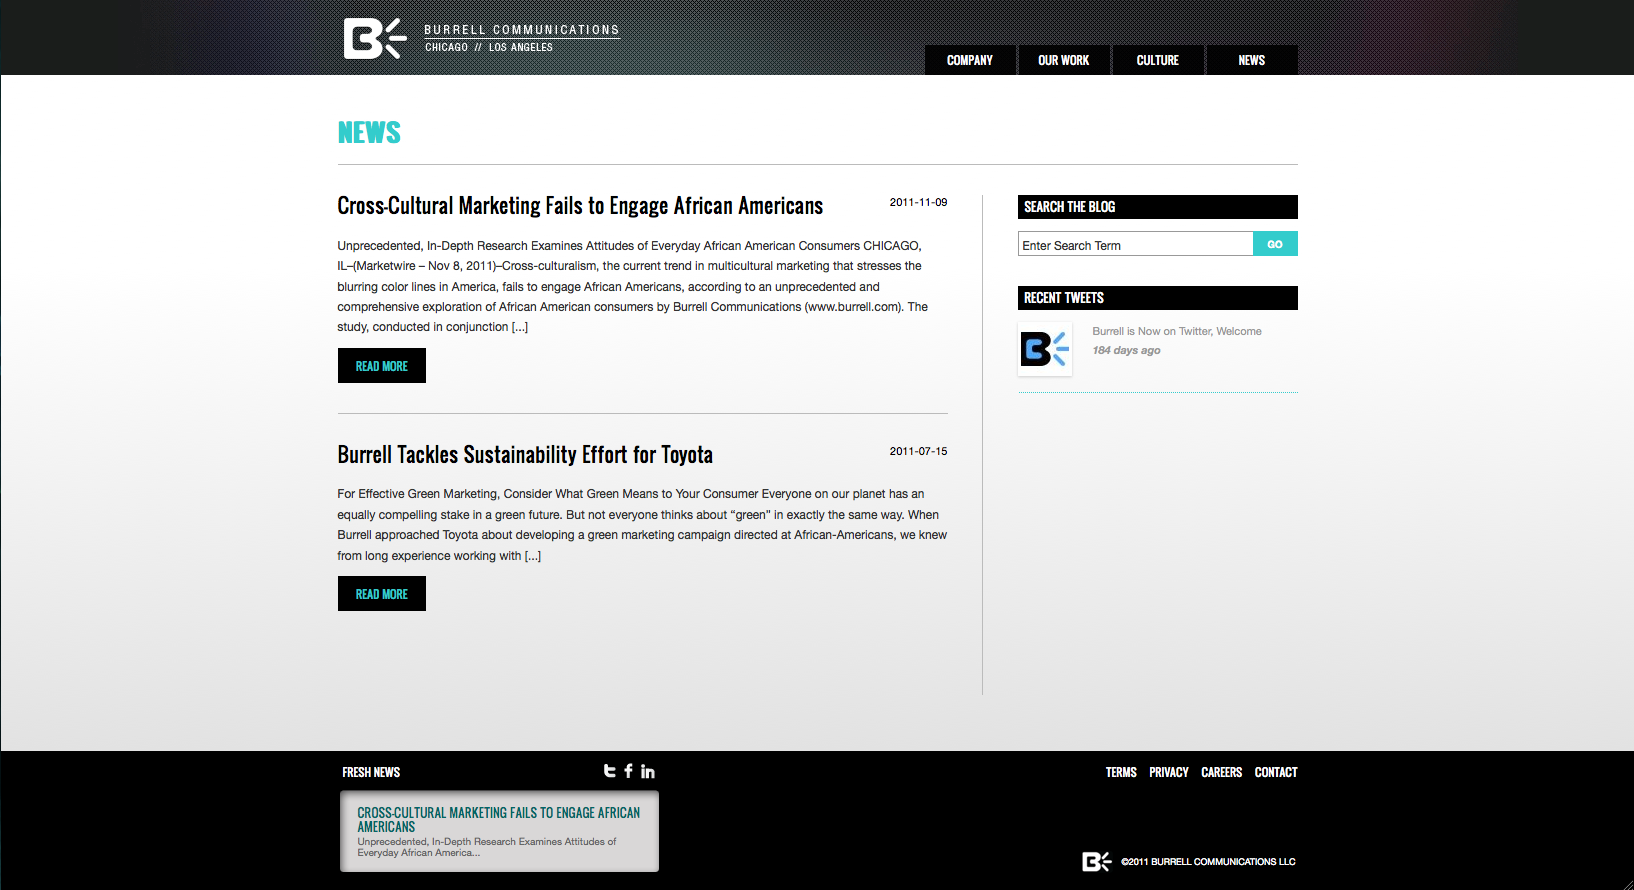Click the Fresh News featured story card
The image size is (1634, 890).
click(499, 831)
